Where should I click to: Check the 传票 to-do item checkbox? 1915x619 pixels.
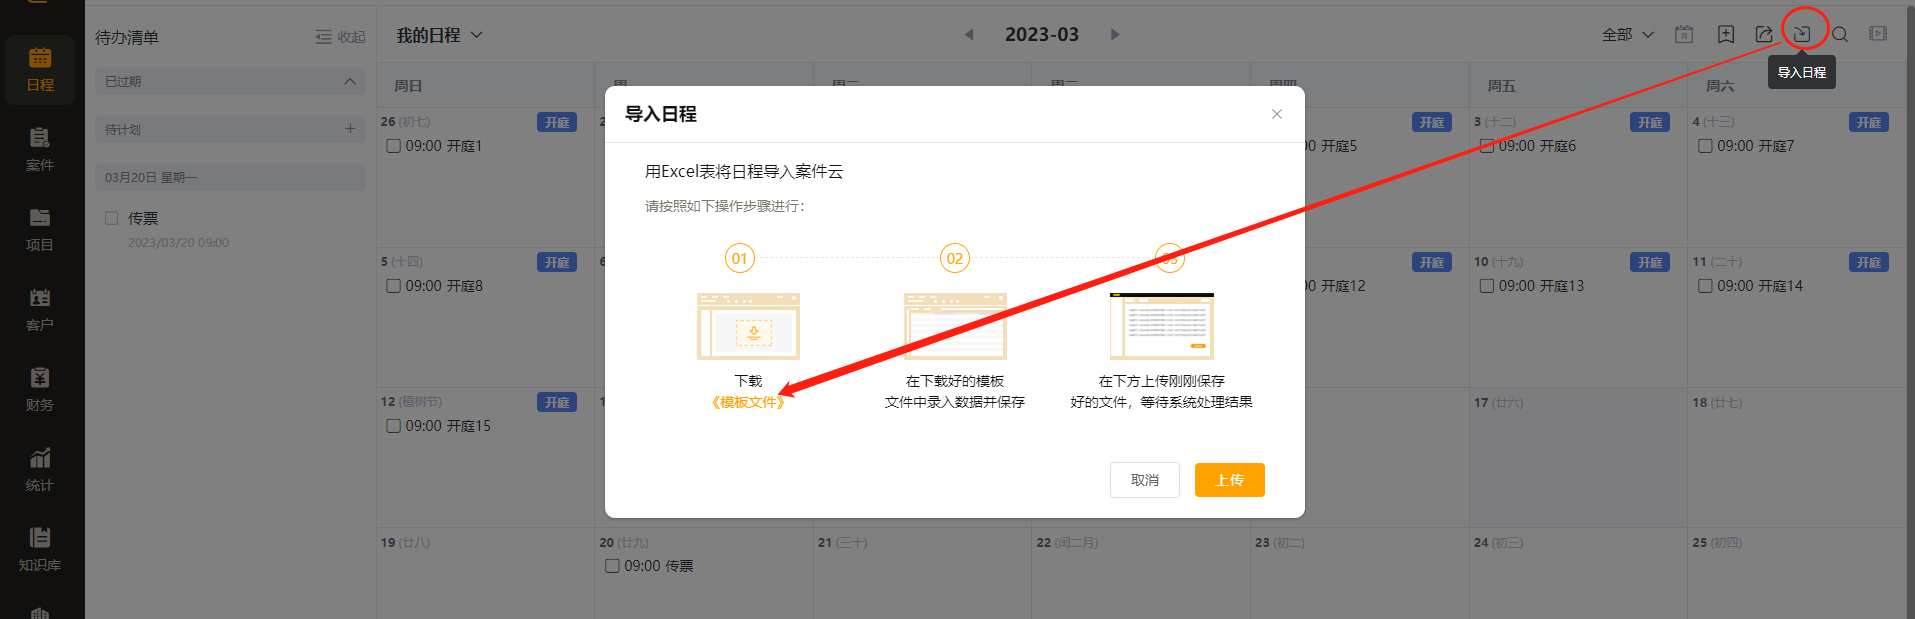(x=112, y=218)
